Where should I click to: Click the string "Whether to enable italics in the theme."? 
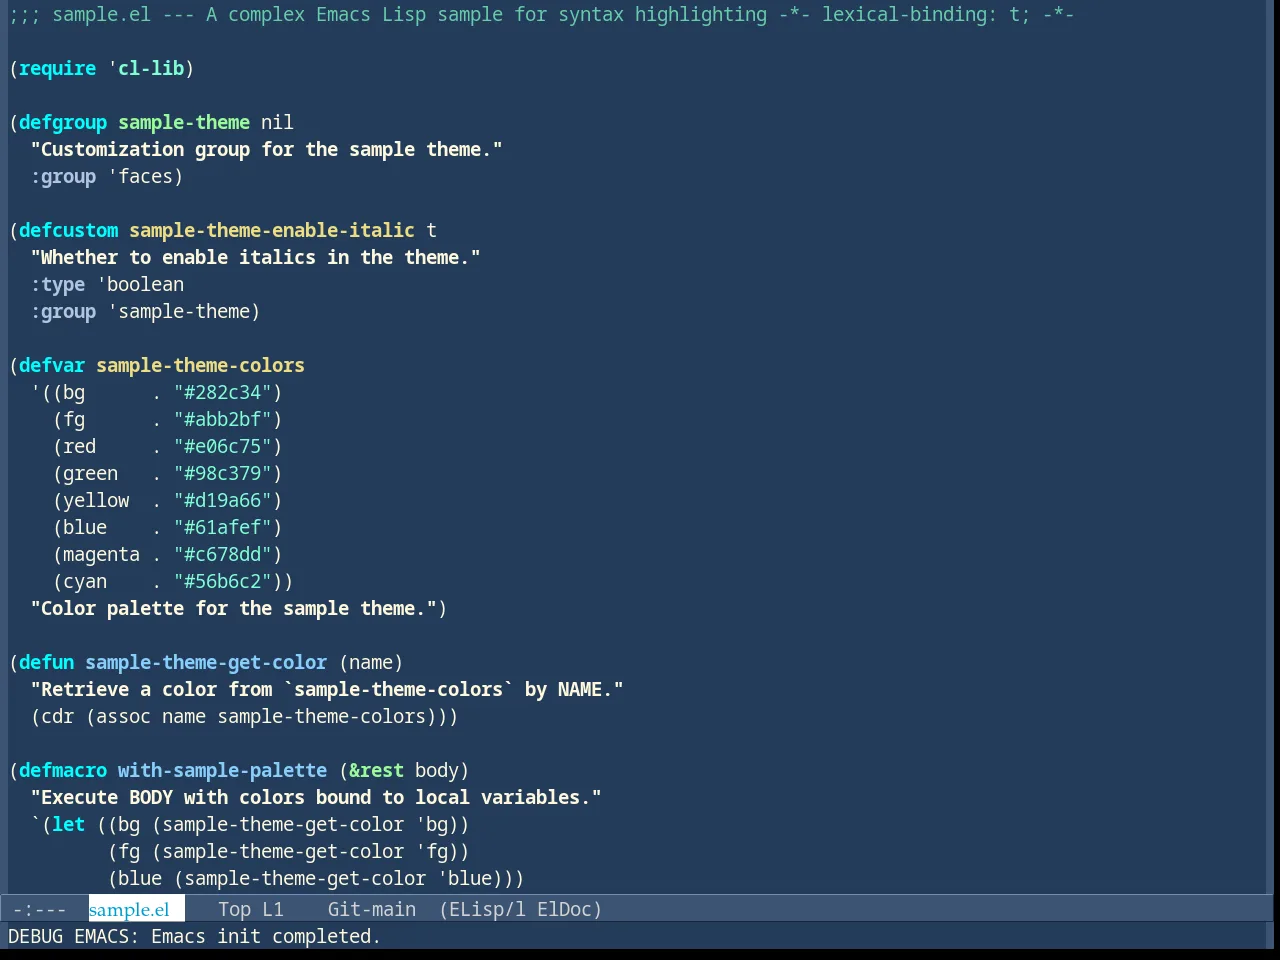256,257
